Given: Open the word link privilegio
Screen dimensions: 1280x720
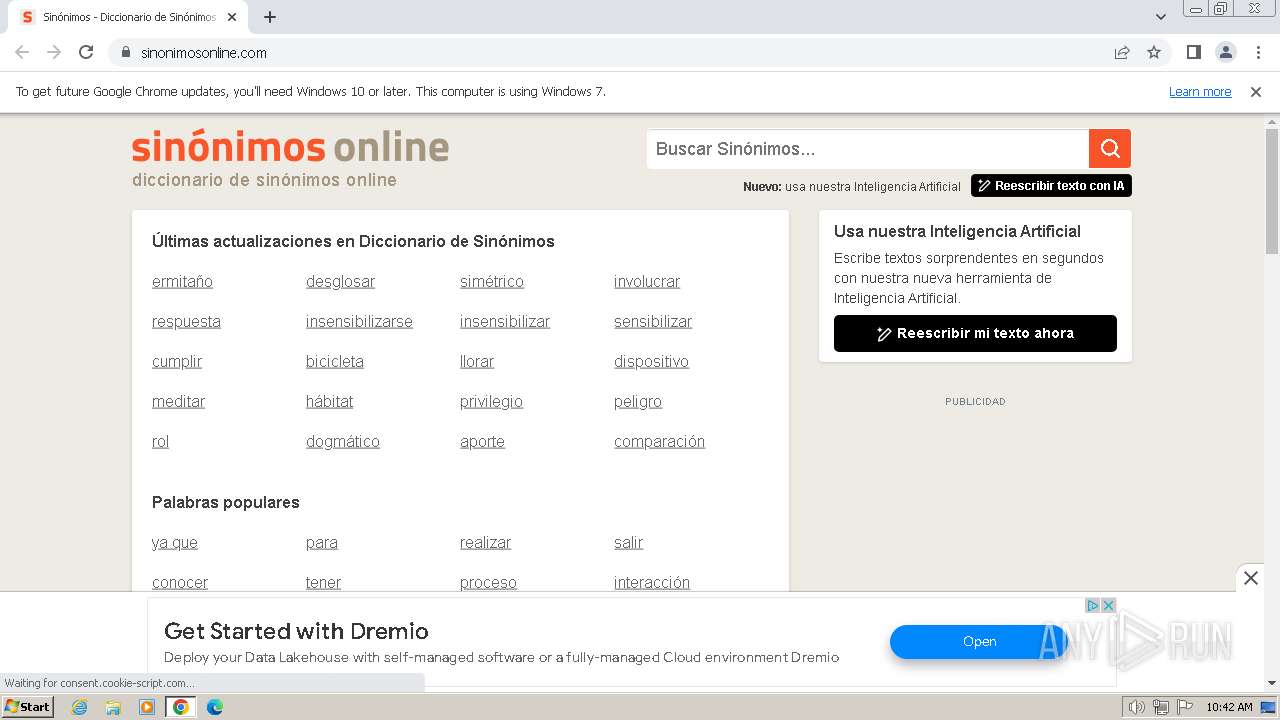Looking at the screenshot, I should pos(491,402).
